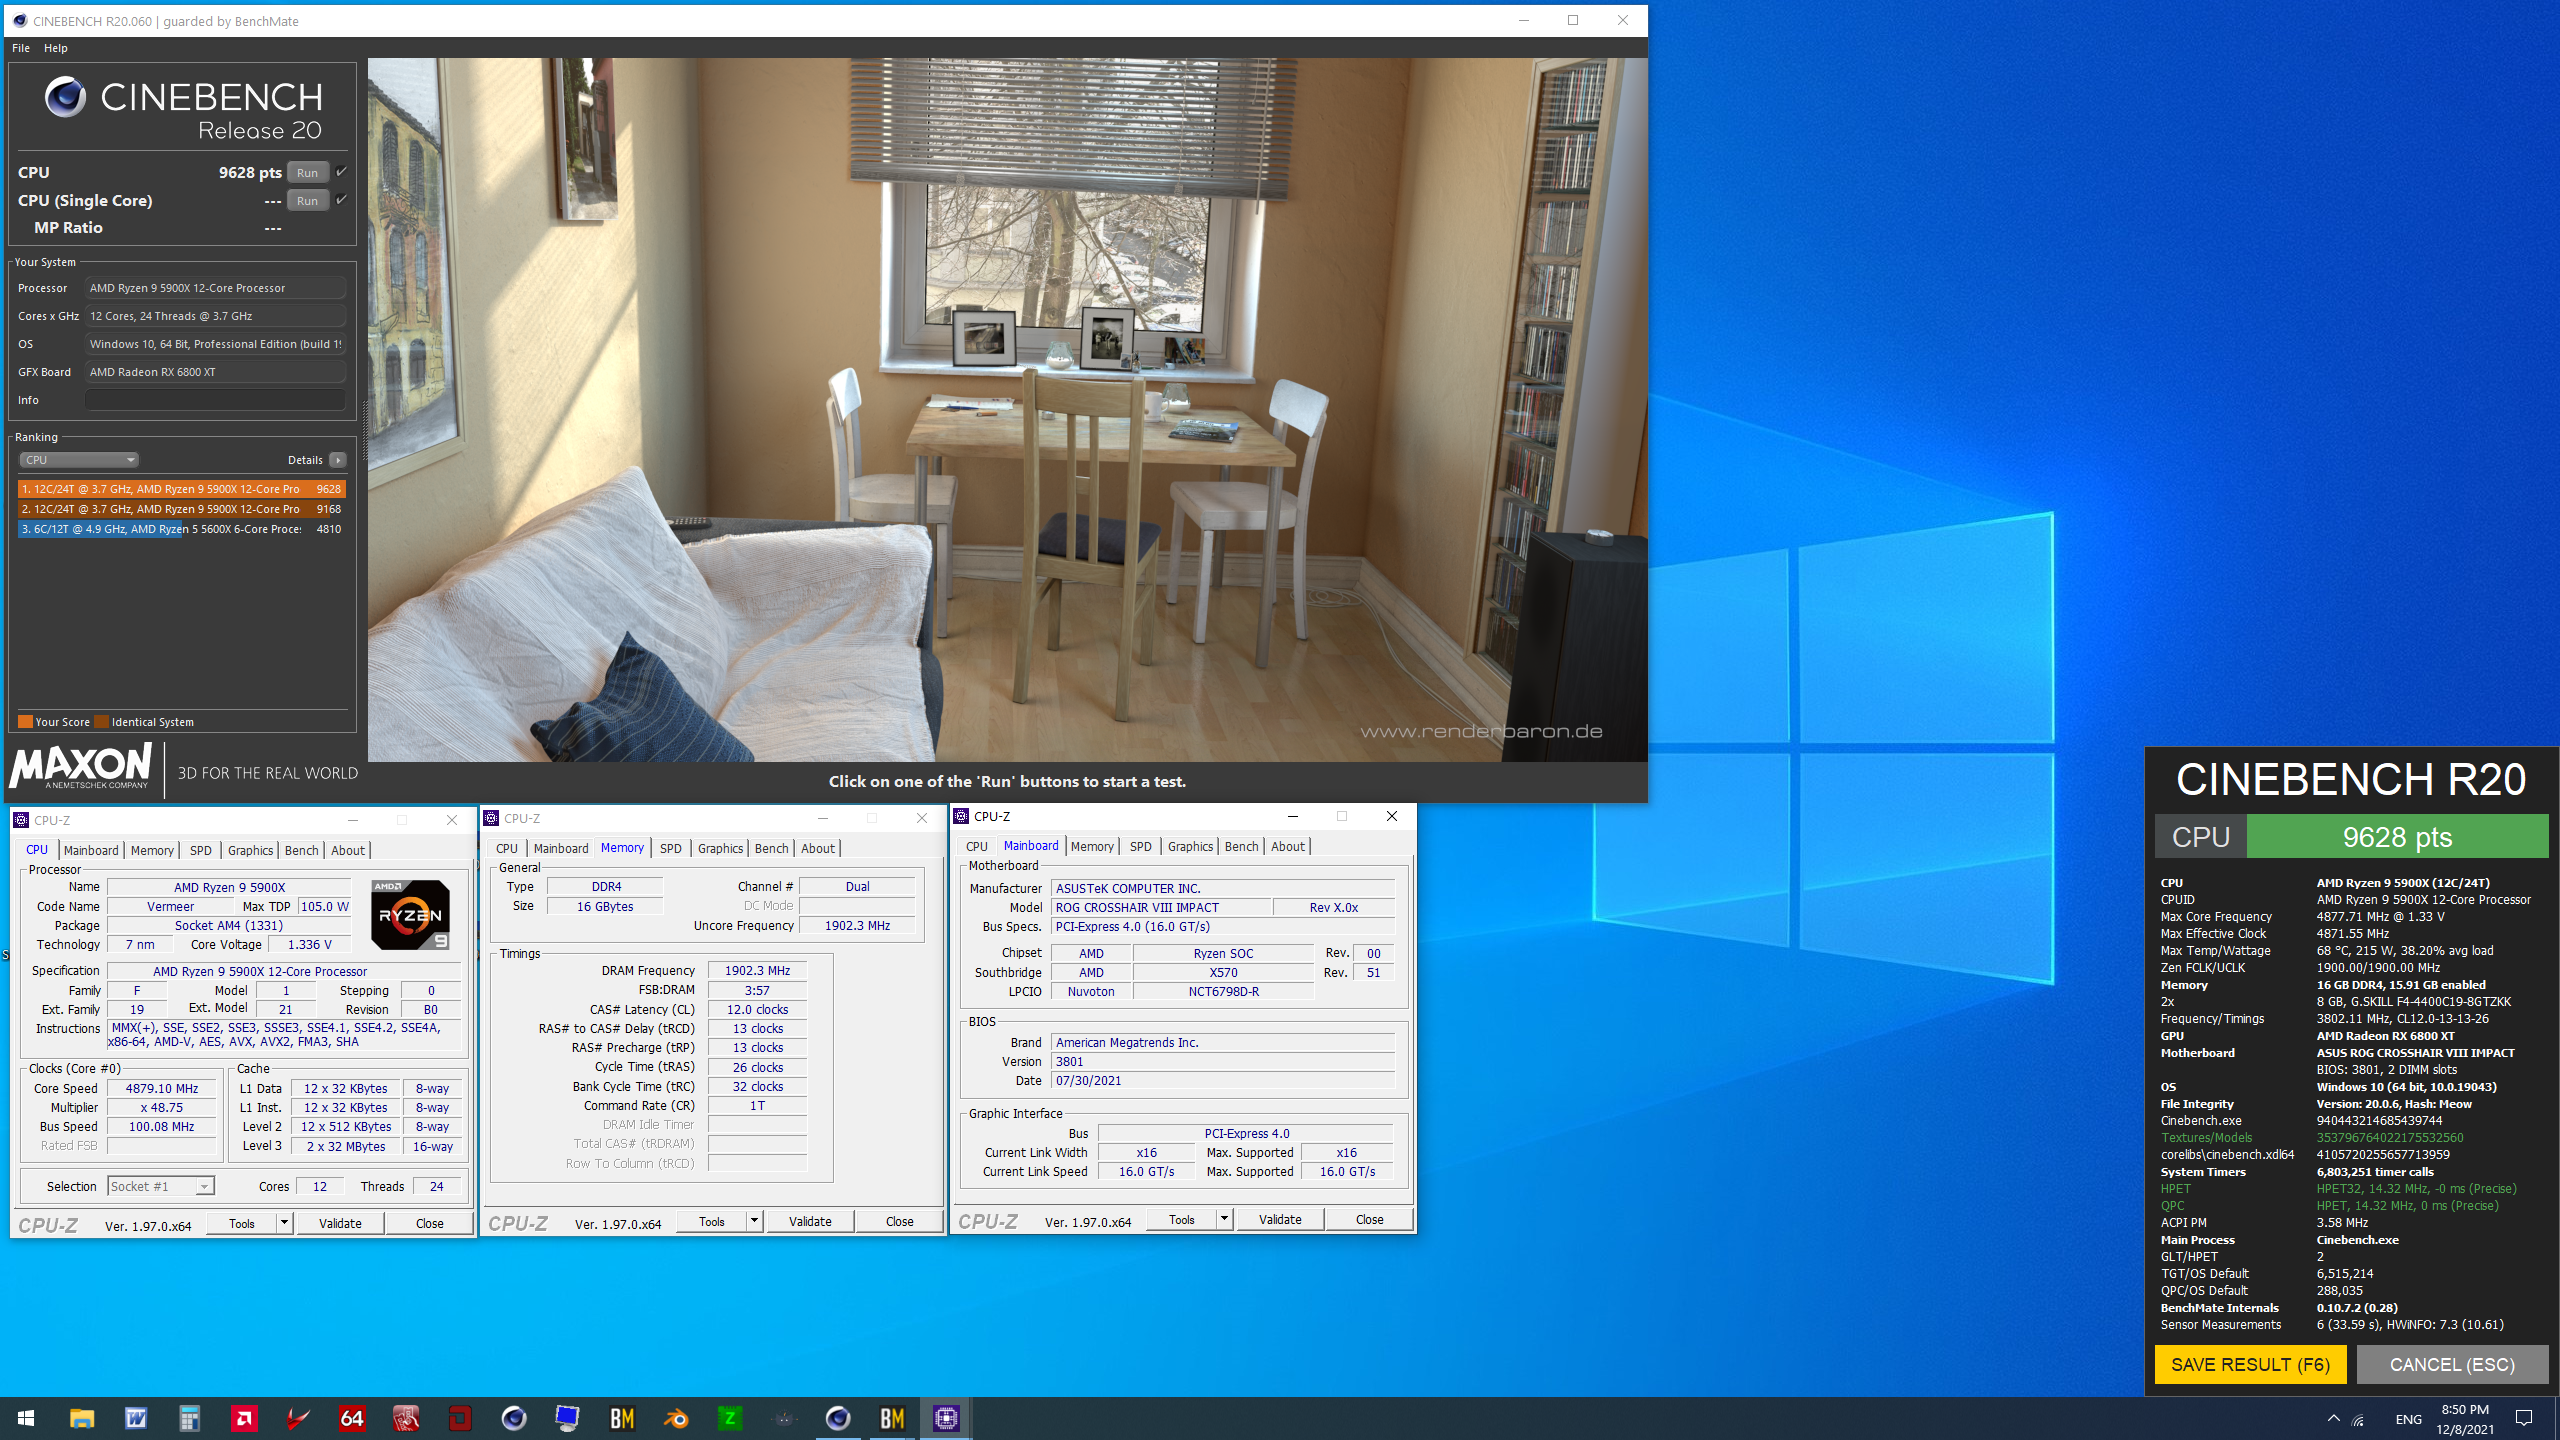Run the CPU Single Core benchmark

308,200
